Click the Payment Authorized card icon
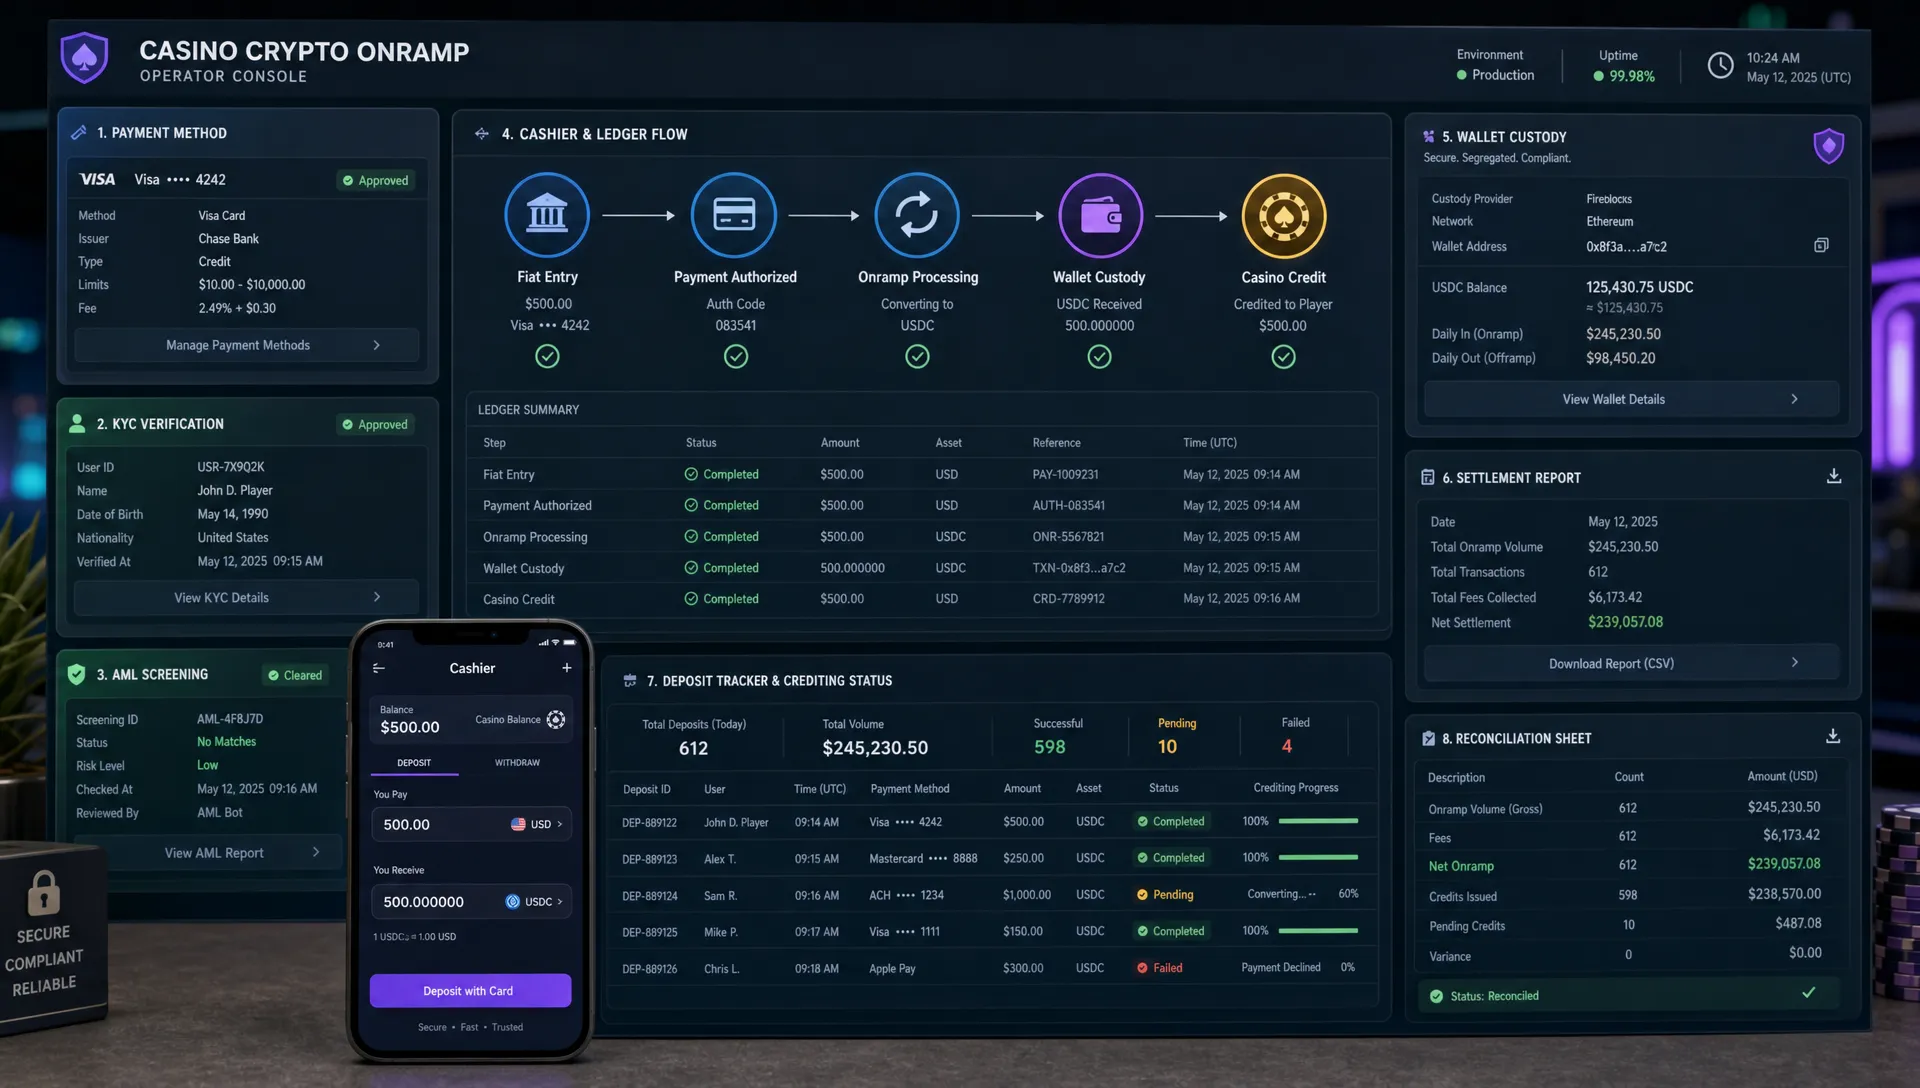1920x1088 pixels. pyautogui.click(x=734, y=215)
